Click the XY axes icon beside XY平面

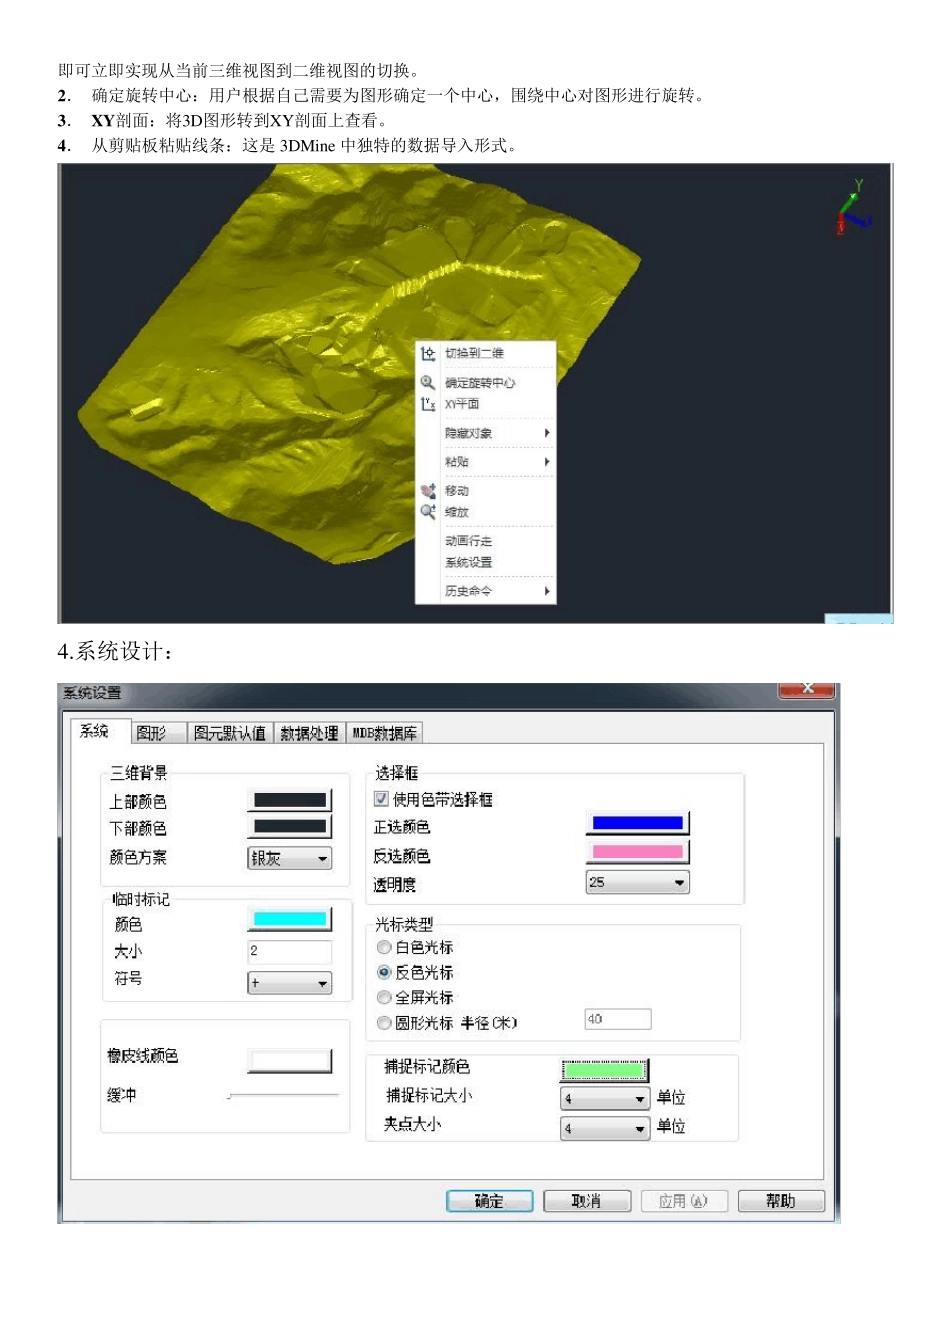pos(428,404)
